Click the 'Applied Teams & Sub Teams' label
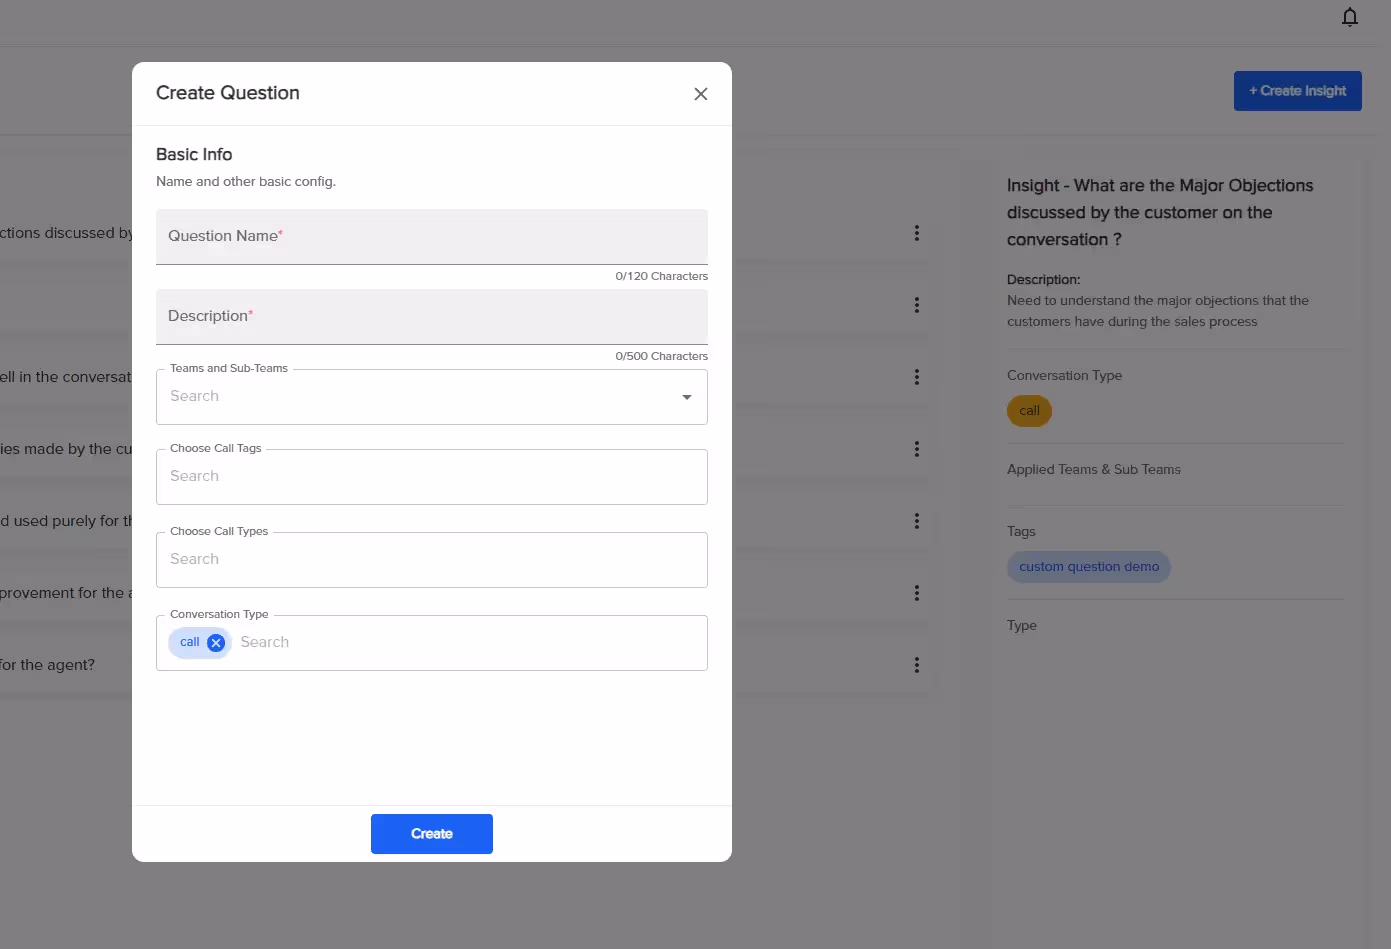This screenshot has height=949, width=1391. 1094,470
